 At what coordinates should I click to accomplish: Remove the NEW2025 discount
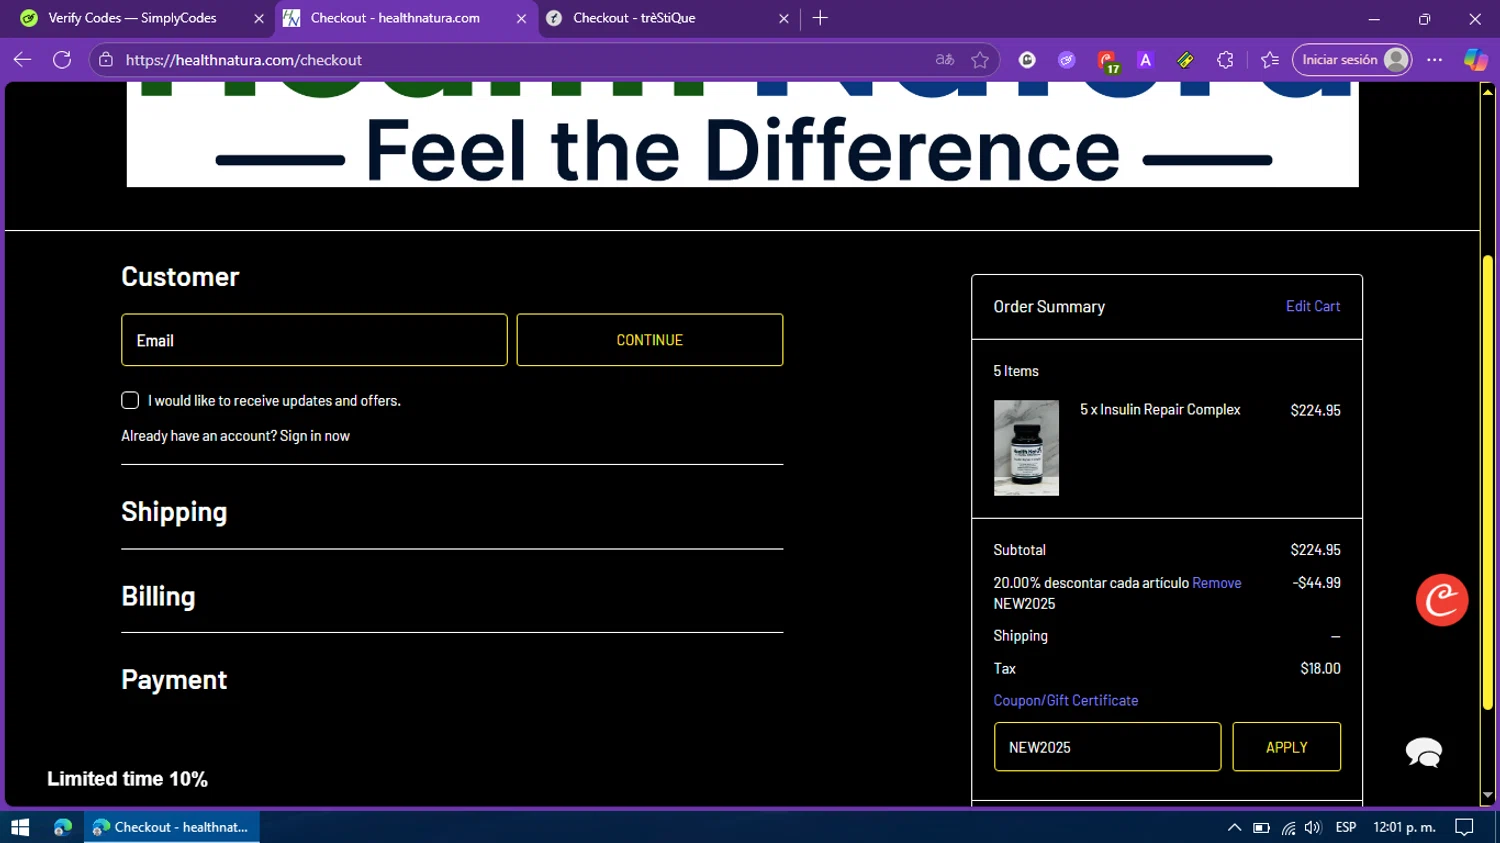pos(1217,583)
